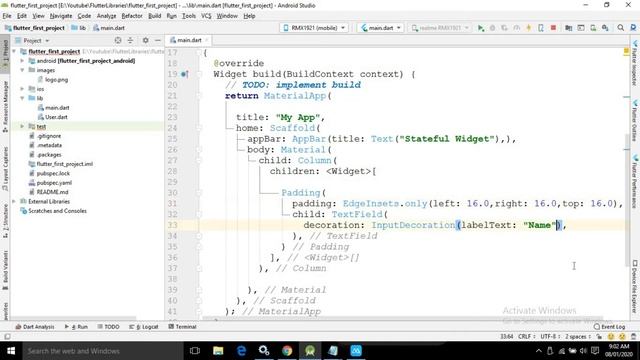Click the lib breadcrumb in navigation bar
The image size is (640, 360).
tap(79, 28)
